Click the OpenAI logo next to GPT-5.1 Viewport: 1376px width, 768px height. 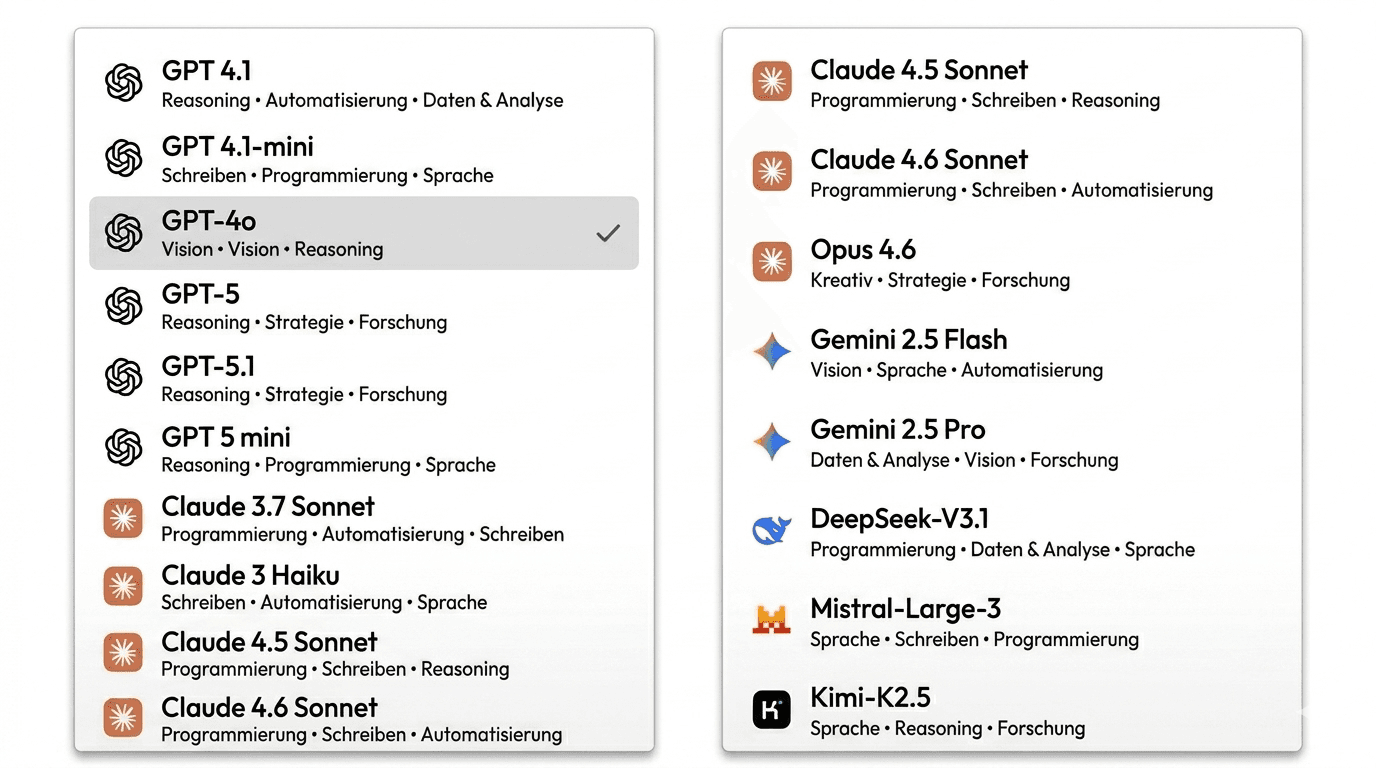(x=124, y=377)
